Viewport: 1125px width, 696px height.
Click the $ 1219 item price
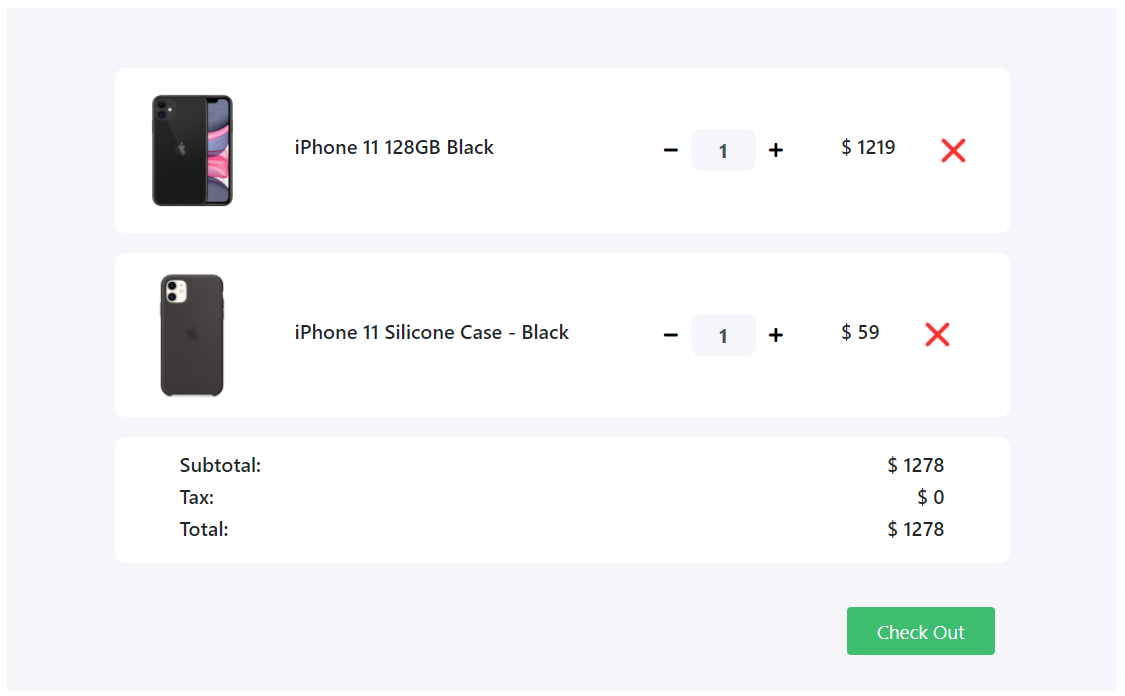coord(868,148)
